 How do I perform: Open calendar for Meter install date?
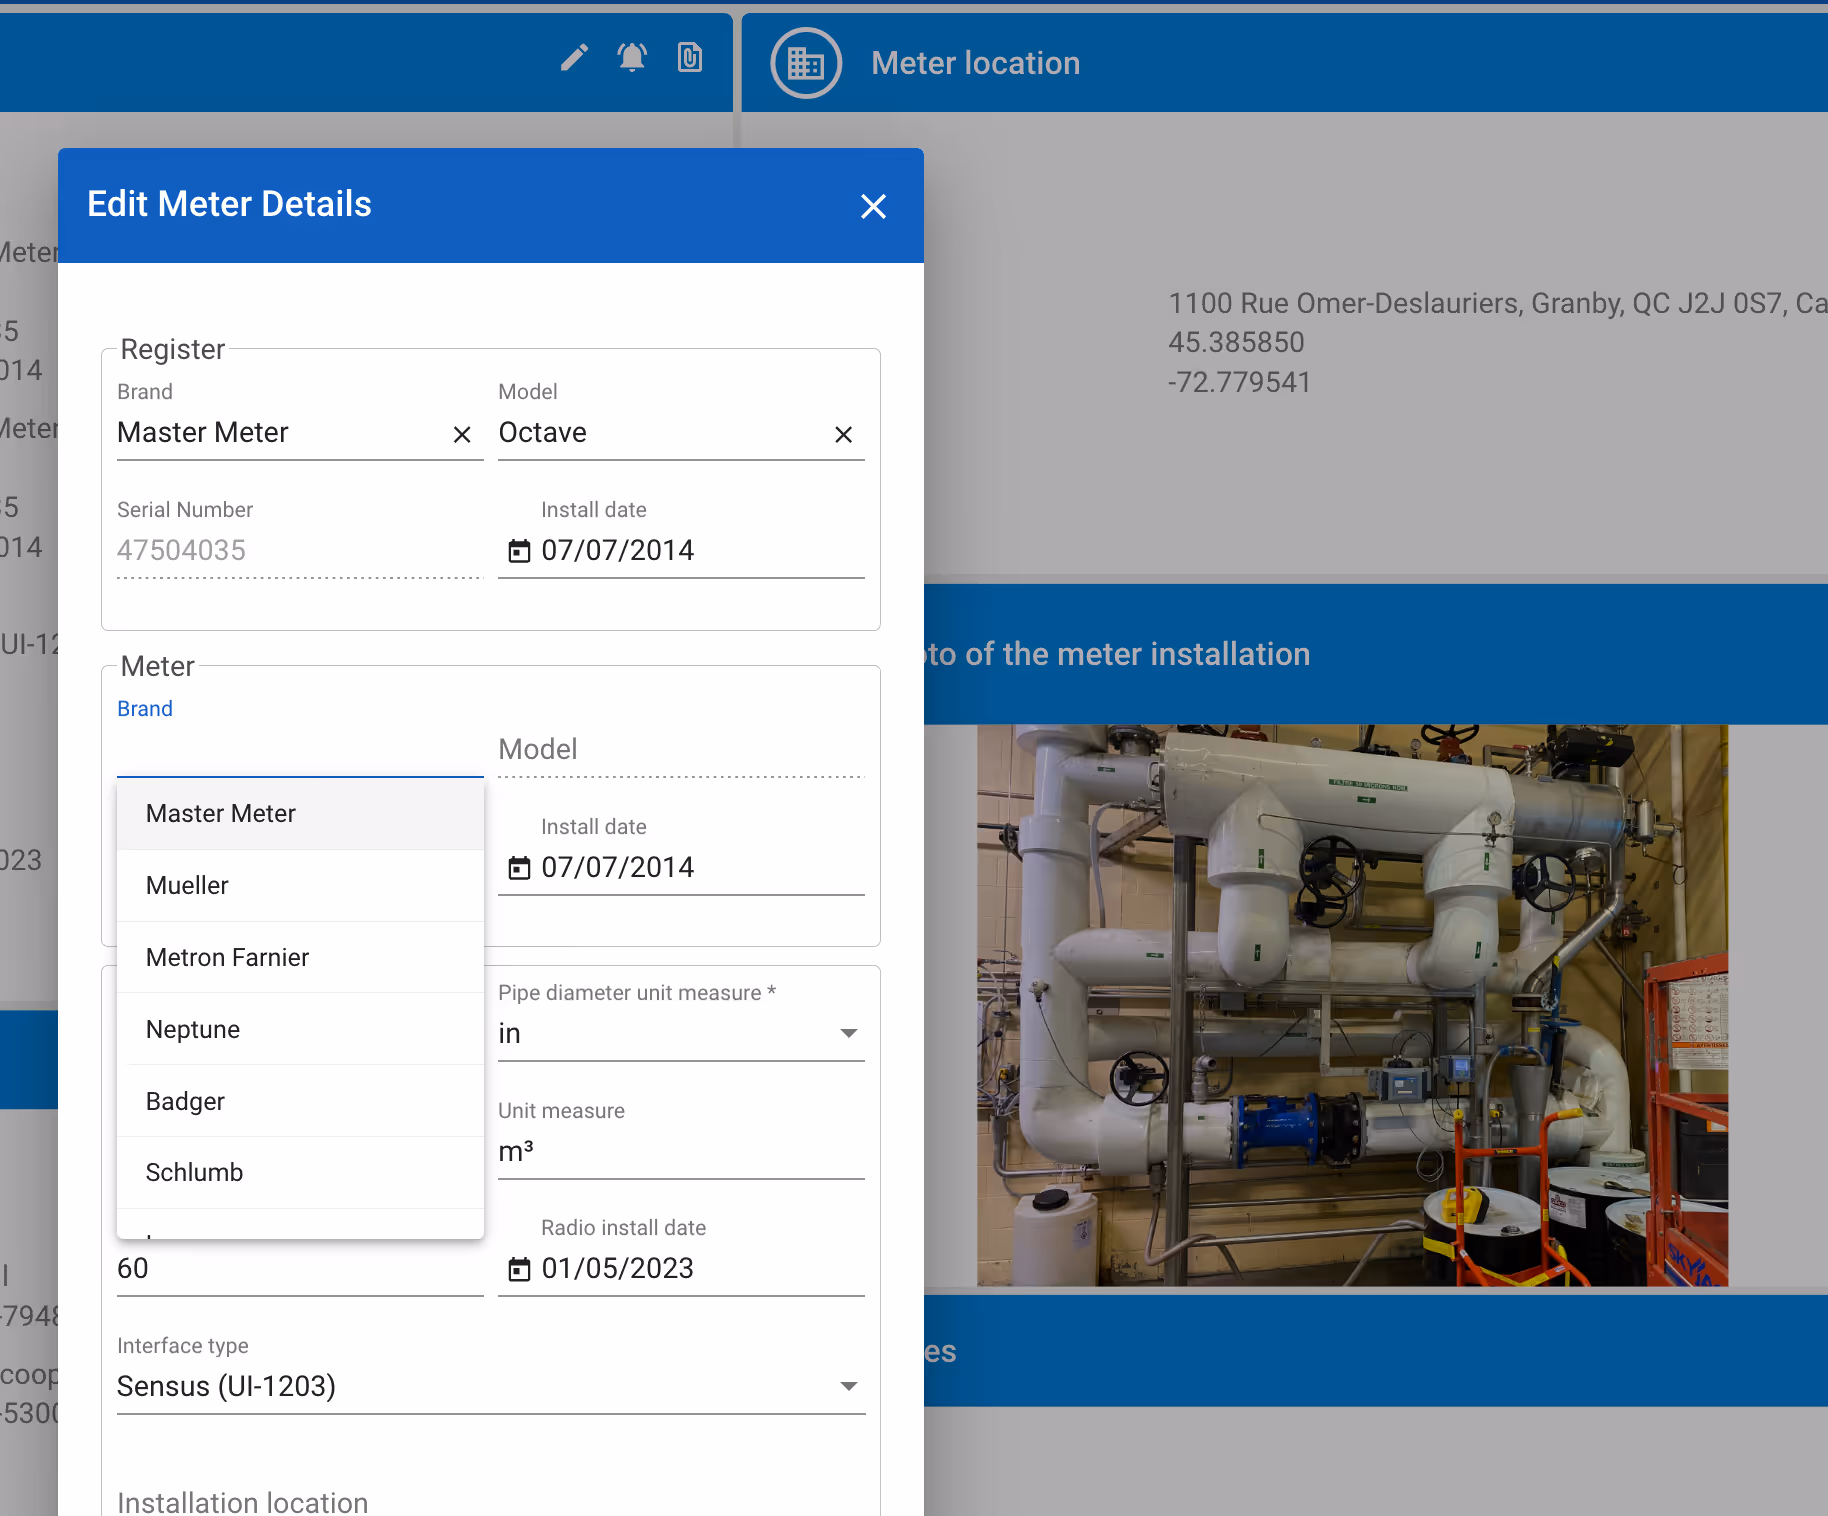click(x=519, y=868)
